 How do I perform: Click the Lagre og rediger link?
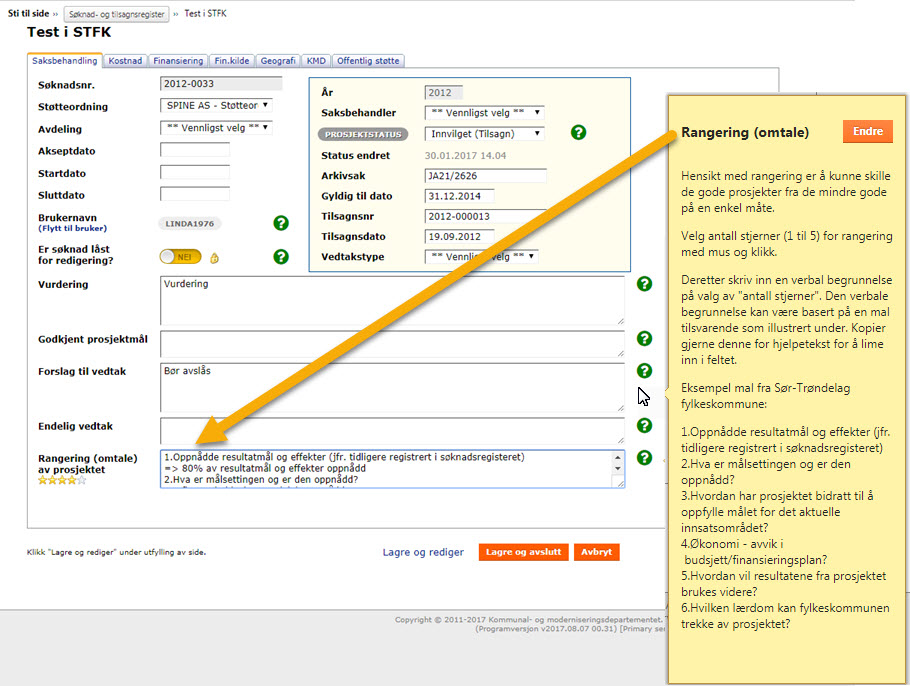click(x=423, y=552)
